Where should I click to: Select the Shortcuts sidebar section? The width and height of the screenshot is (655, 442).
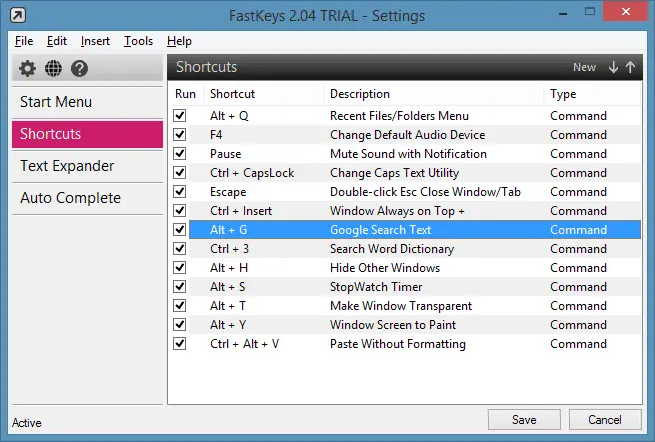click(87, 134)
